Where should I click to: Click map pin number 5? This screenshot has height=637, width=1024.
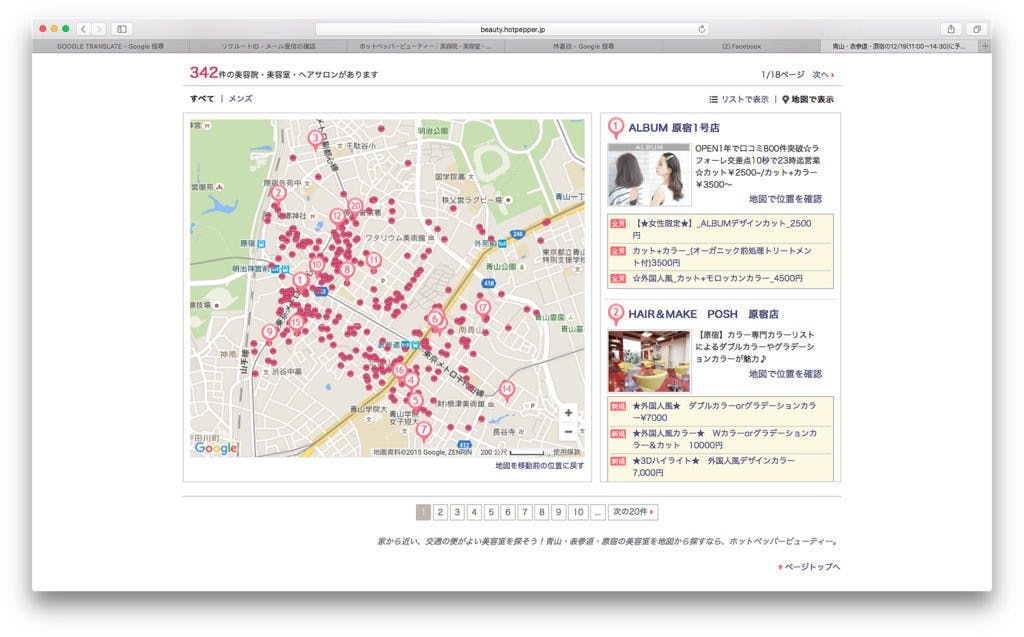[415, 401]
